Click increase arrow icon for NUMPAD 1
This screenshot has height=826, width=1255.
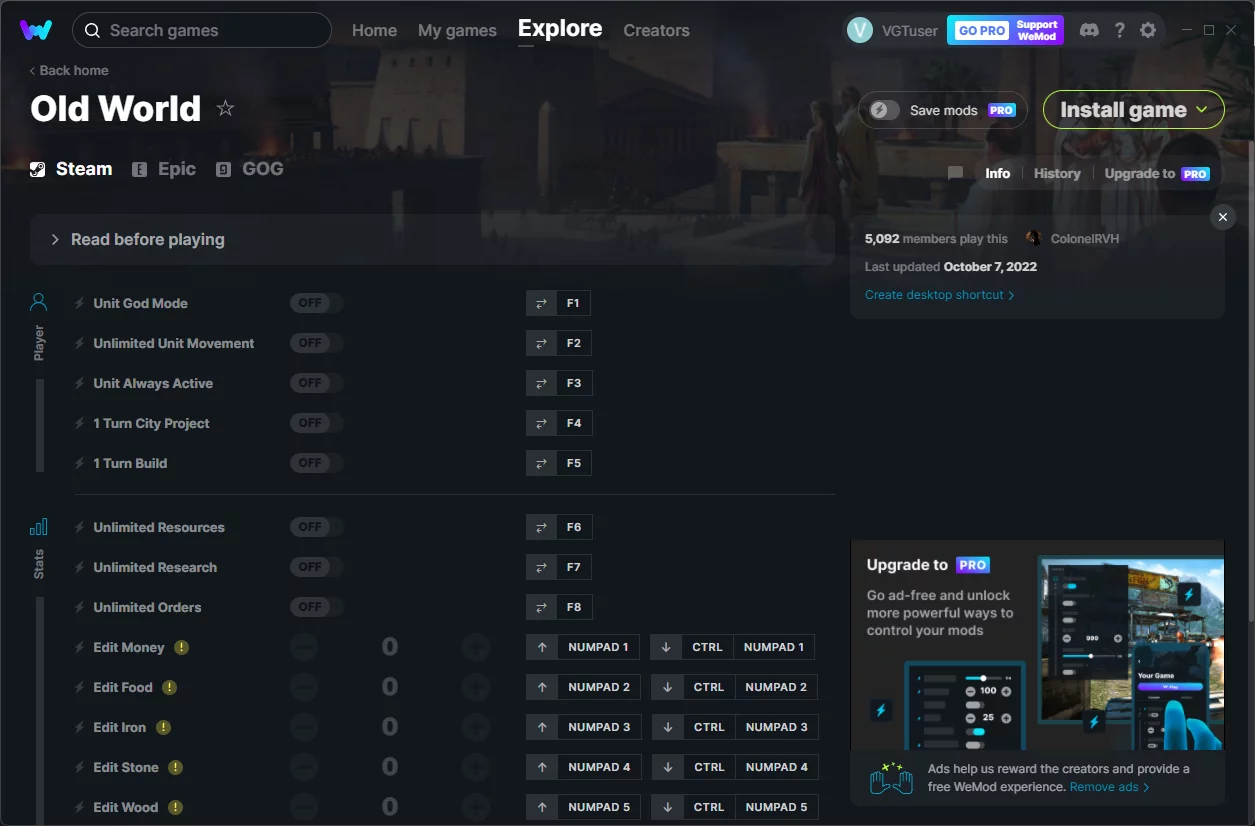point(541,647)
